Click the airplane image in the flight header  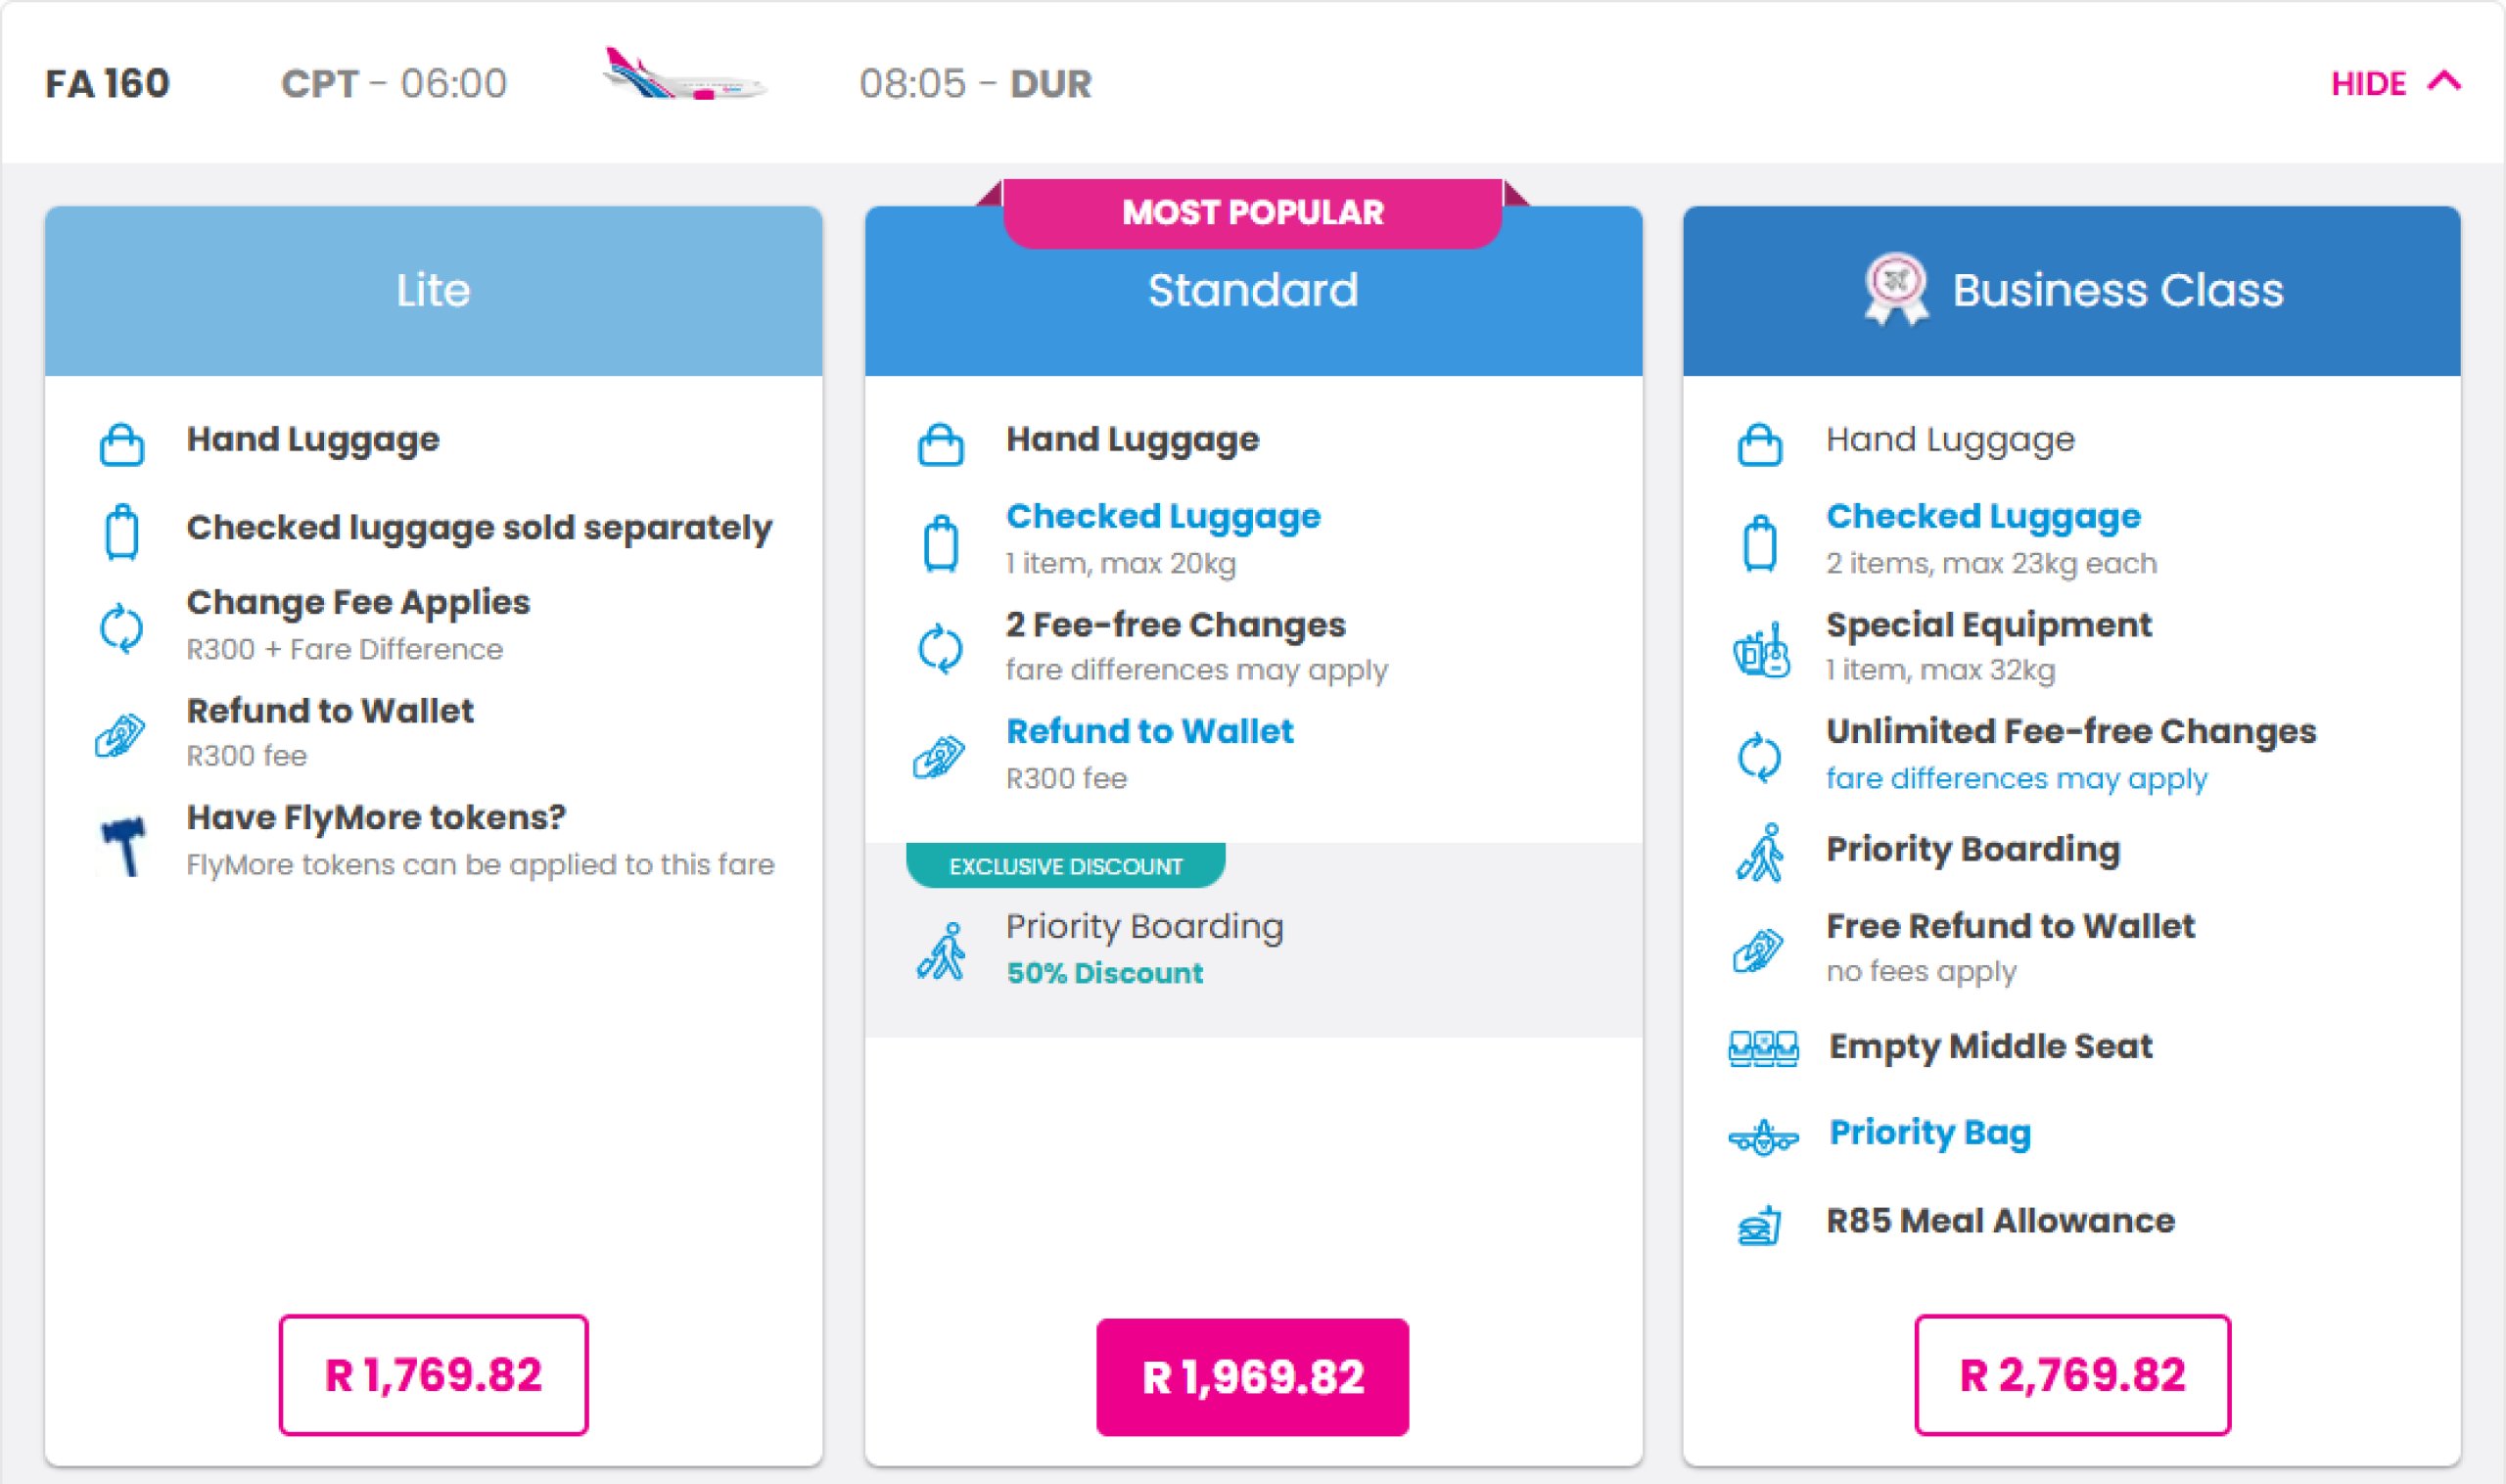(x=683, y=76)
